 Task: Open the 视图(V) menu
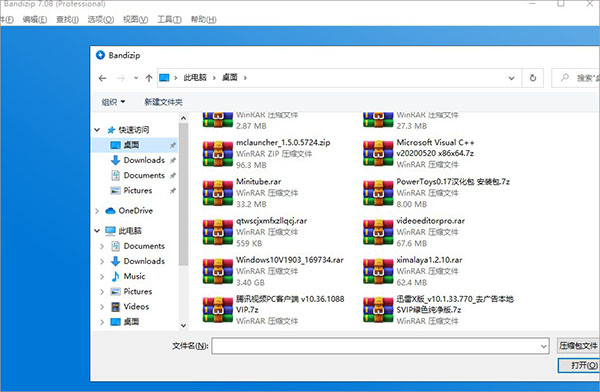(135, 20)
